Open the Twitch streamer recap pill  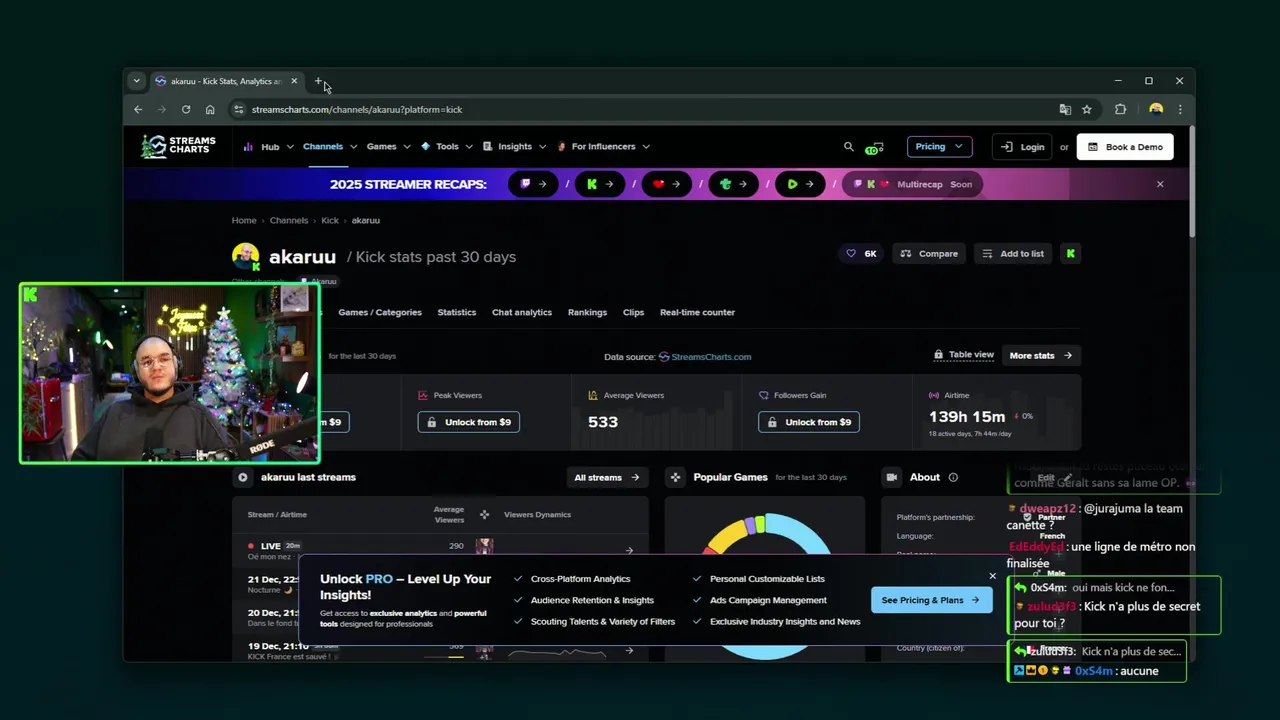click(x=533, y=184)
